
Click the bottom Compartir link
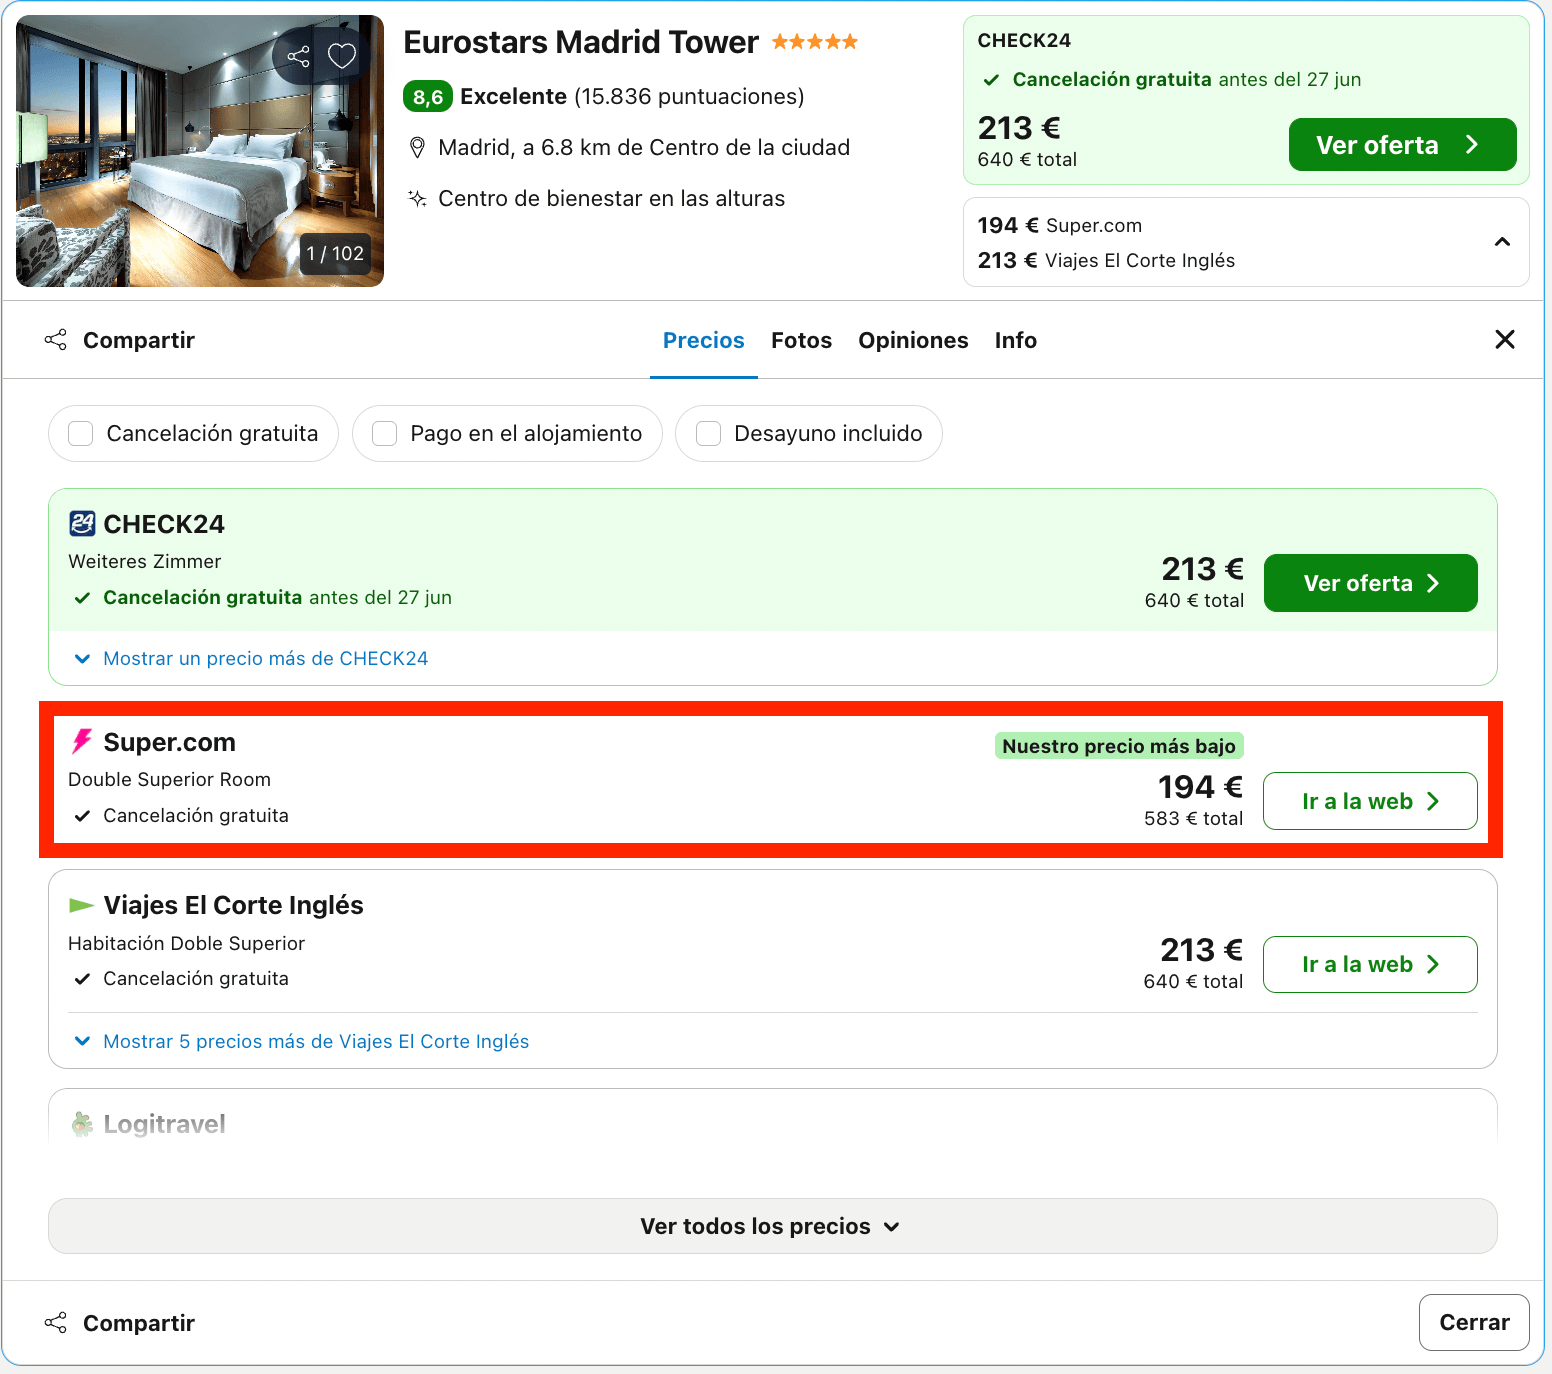tap(139, 1323)
